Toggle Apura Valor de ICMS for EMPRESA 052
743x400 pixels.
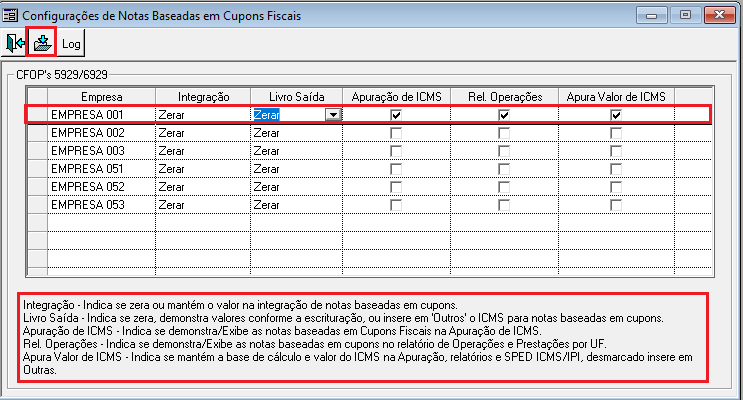click(x=616, y=187)
